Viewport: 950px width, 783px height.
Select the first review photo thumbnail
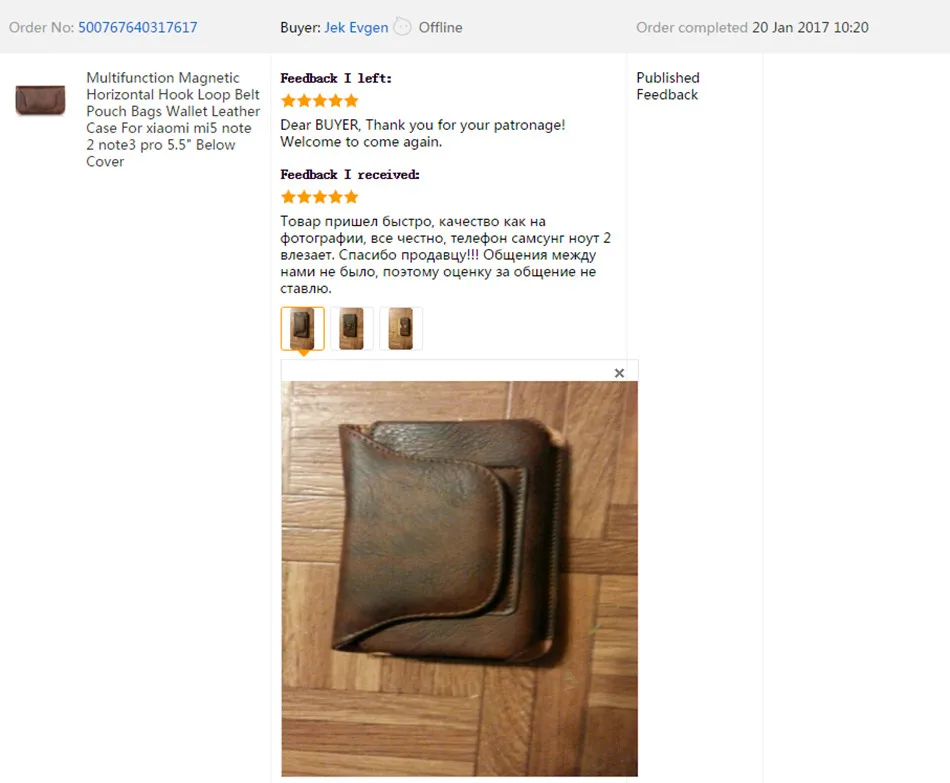point(302,328)
